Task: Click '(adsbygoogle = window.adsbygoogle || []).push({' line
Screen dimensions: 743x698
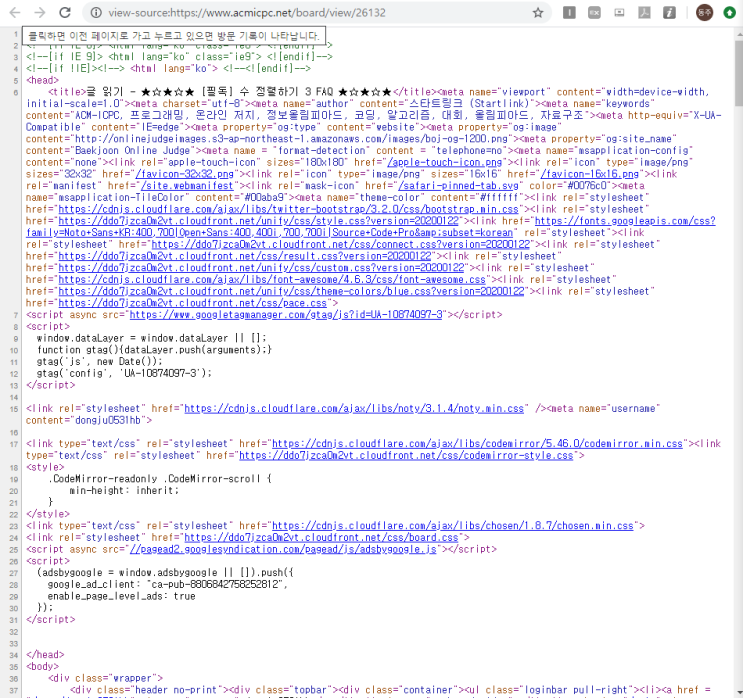Action: [165, 572]
